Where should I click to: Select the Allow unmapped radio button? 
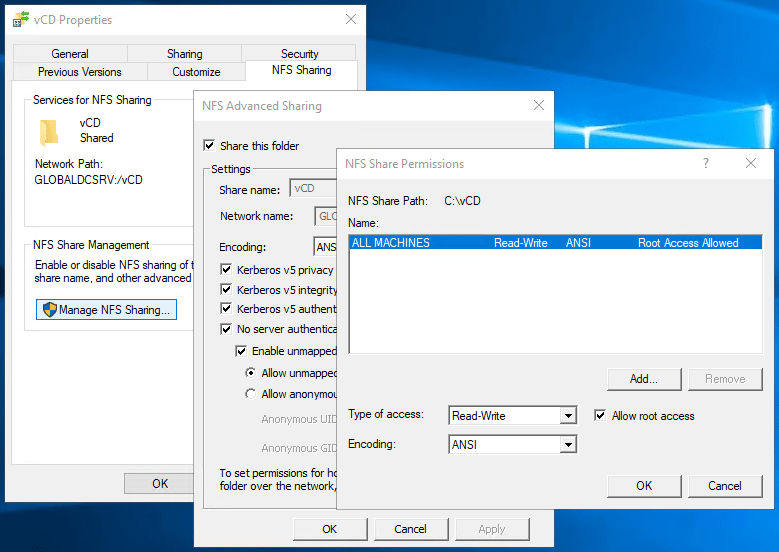(251, 373)
